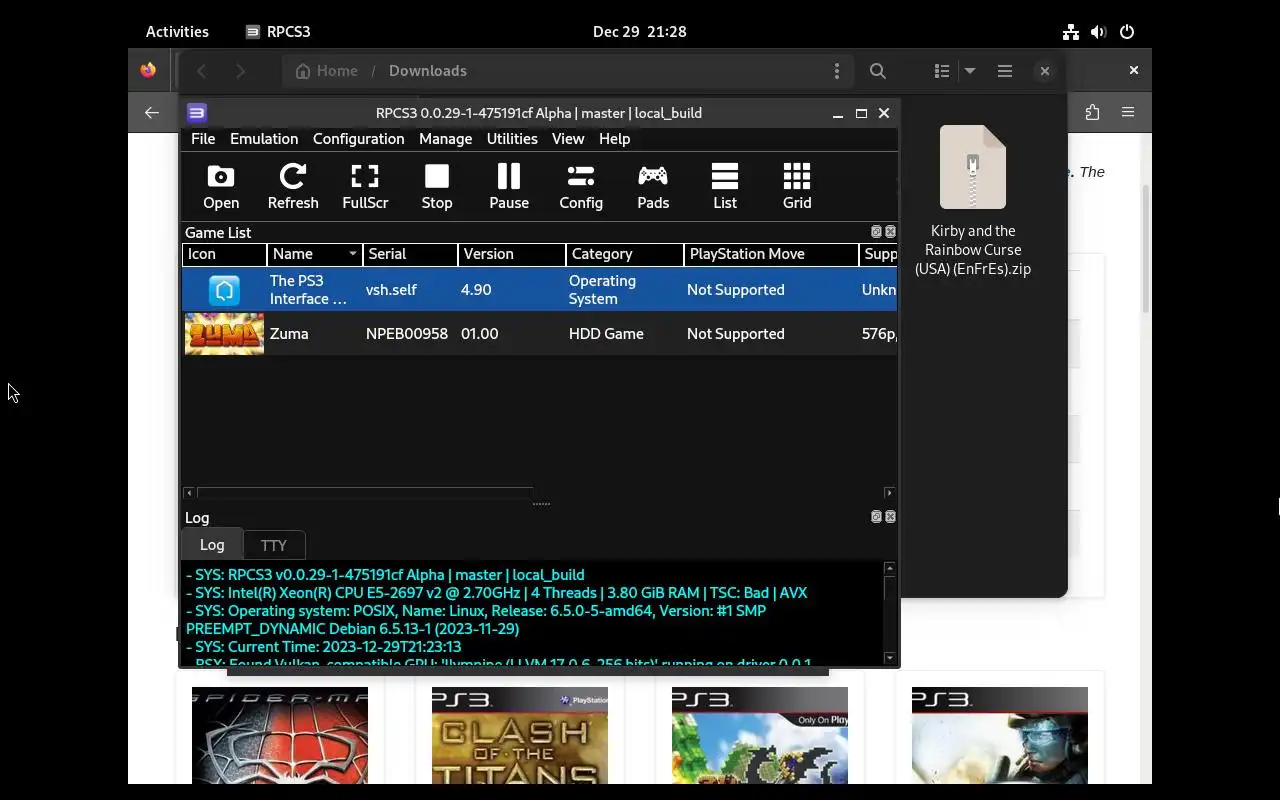Switch to the TTY tab
The image size is (1280, 800).
[x=273, y=545]
